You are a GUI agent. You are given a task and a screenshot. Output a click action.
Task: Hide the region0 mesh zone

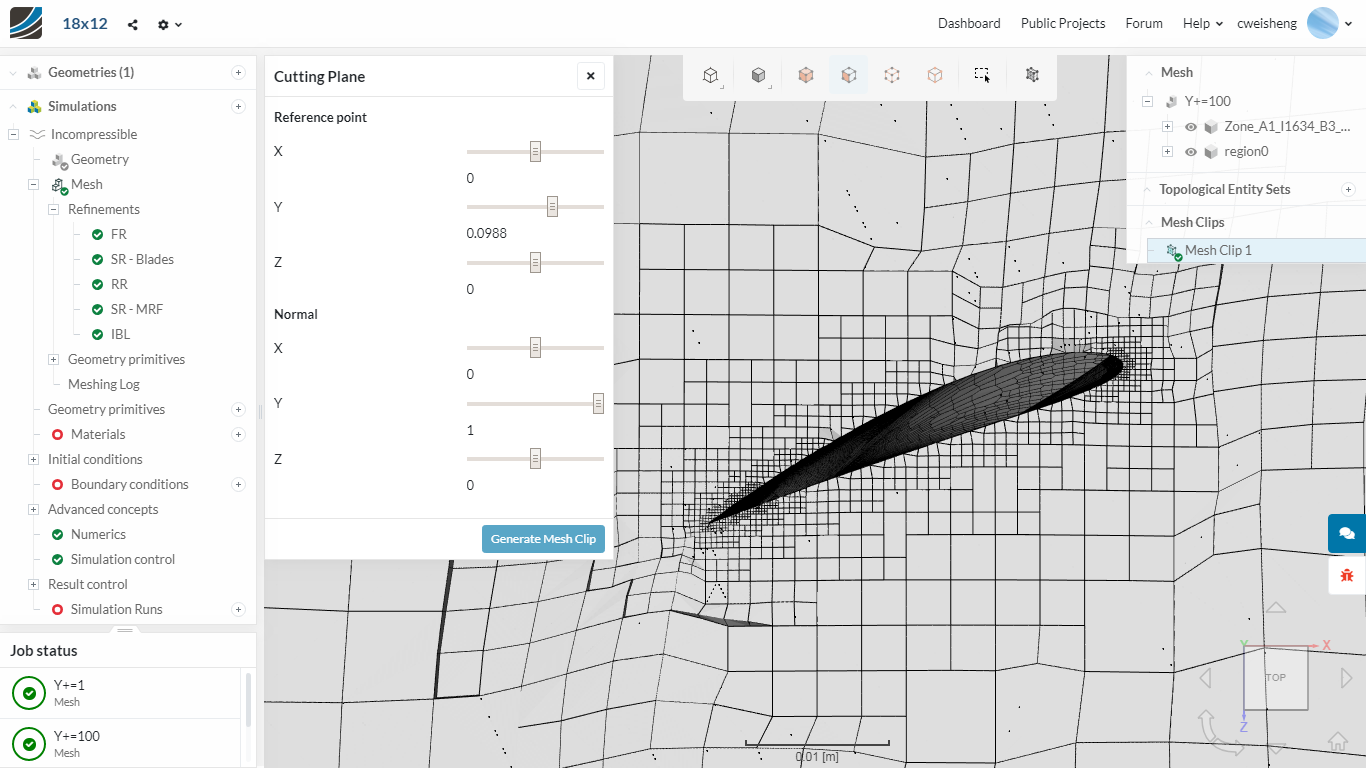pyautogui.click(x=1191, y=152)
